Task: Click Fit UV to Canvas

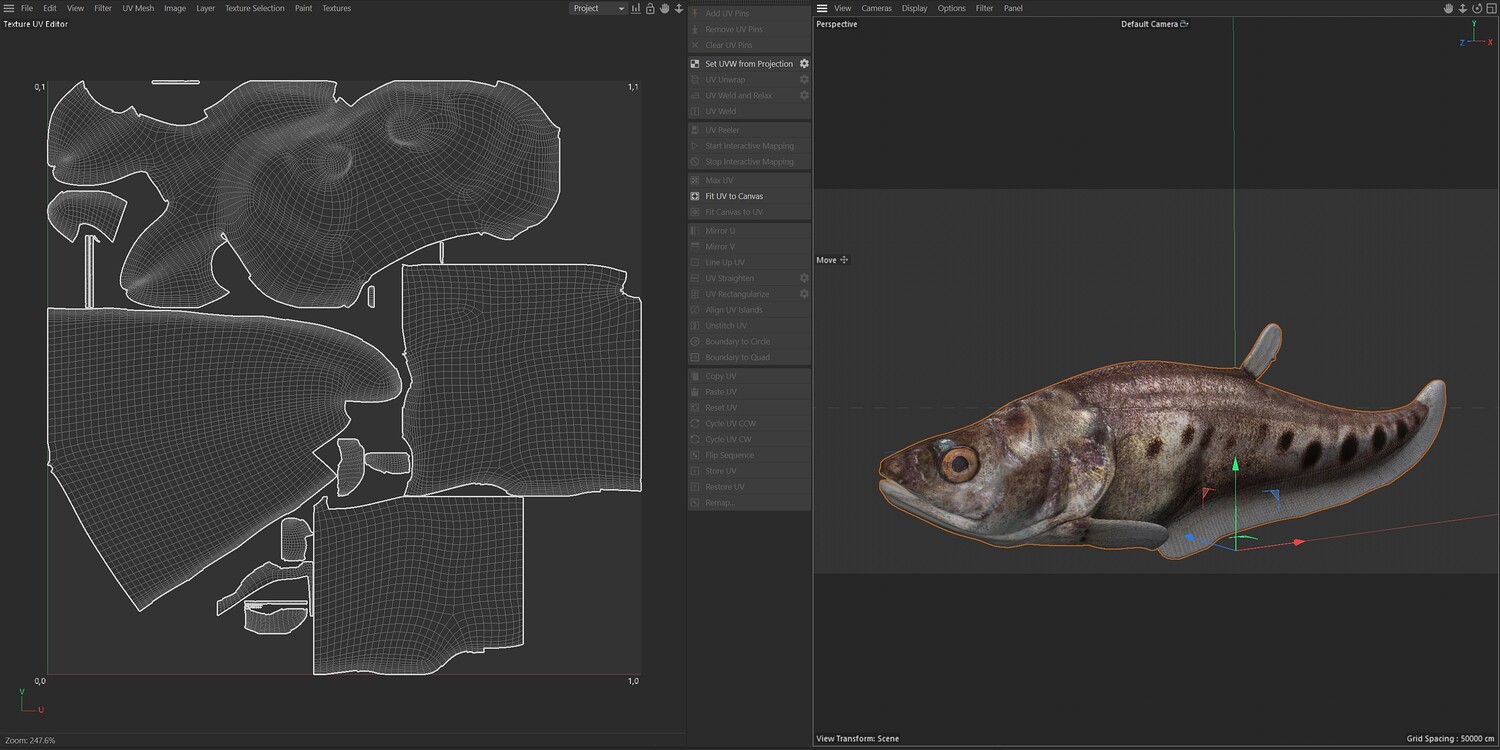Action: pos(734,196)
